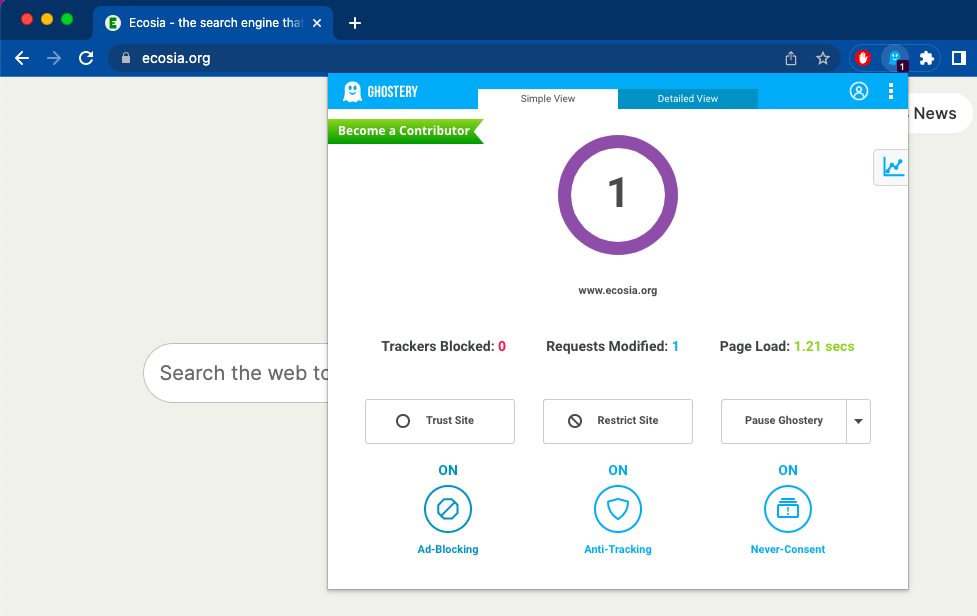This screenshot has width=977, height=616.
Task: Expand the Pause Ghostery duration dropdown arrow
Action: tap(858, 422)
